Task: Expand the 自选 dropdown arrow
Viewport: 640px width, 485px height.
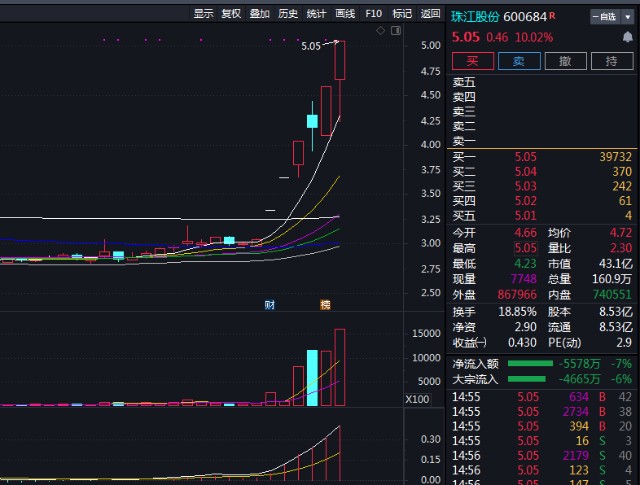Action: click(628, 17)
